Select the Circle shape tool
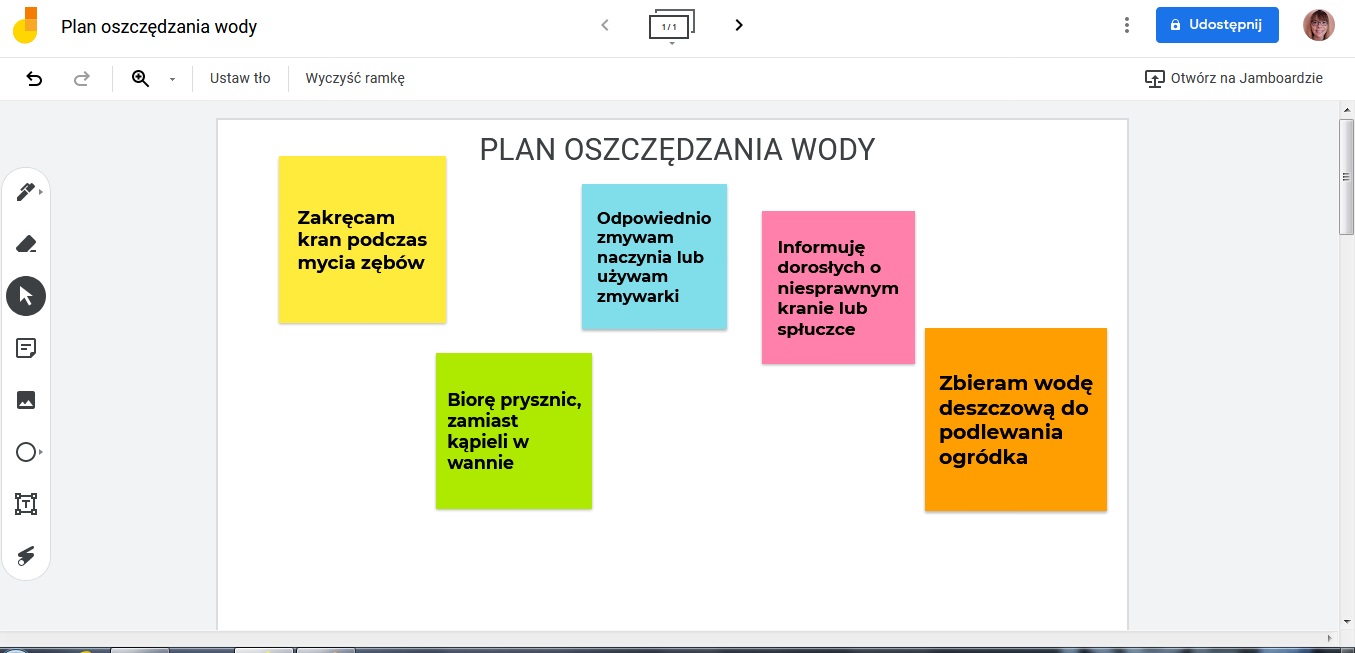The image size is (1355, 653). [26, 452]
